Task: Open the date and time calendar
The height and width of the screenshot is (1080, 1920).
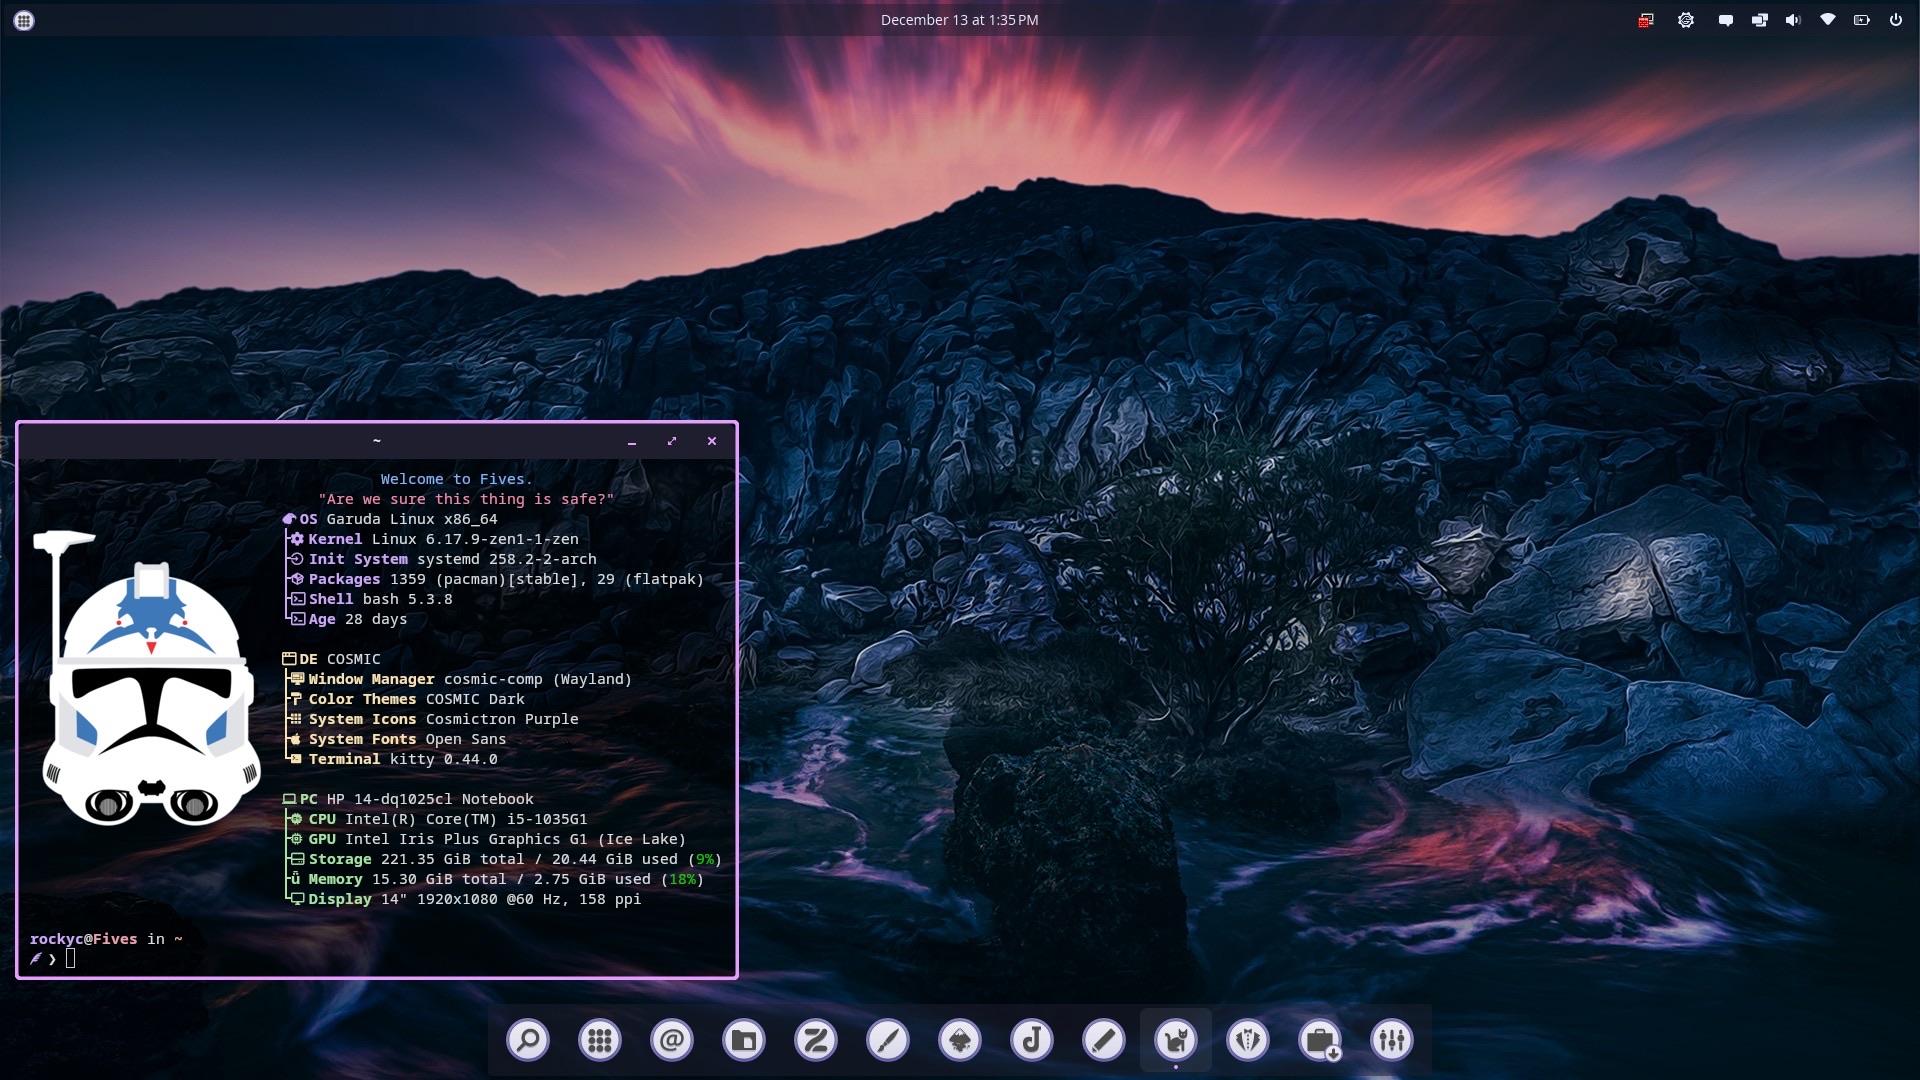Action: [959, 20]
